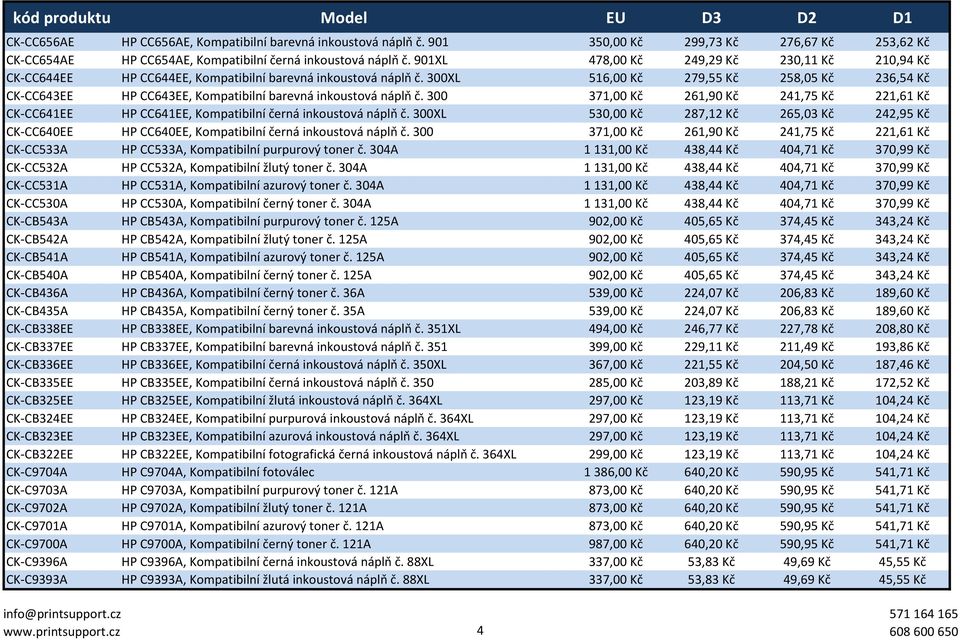The image size is (960, 640).
Task: Click D1 price 172,52 Kč for CK-CB335EE
Action: 902,383
